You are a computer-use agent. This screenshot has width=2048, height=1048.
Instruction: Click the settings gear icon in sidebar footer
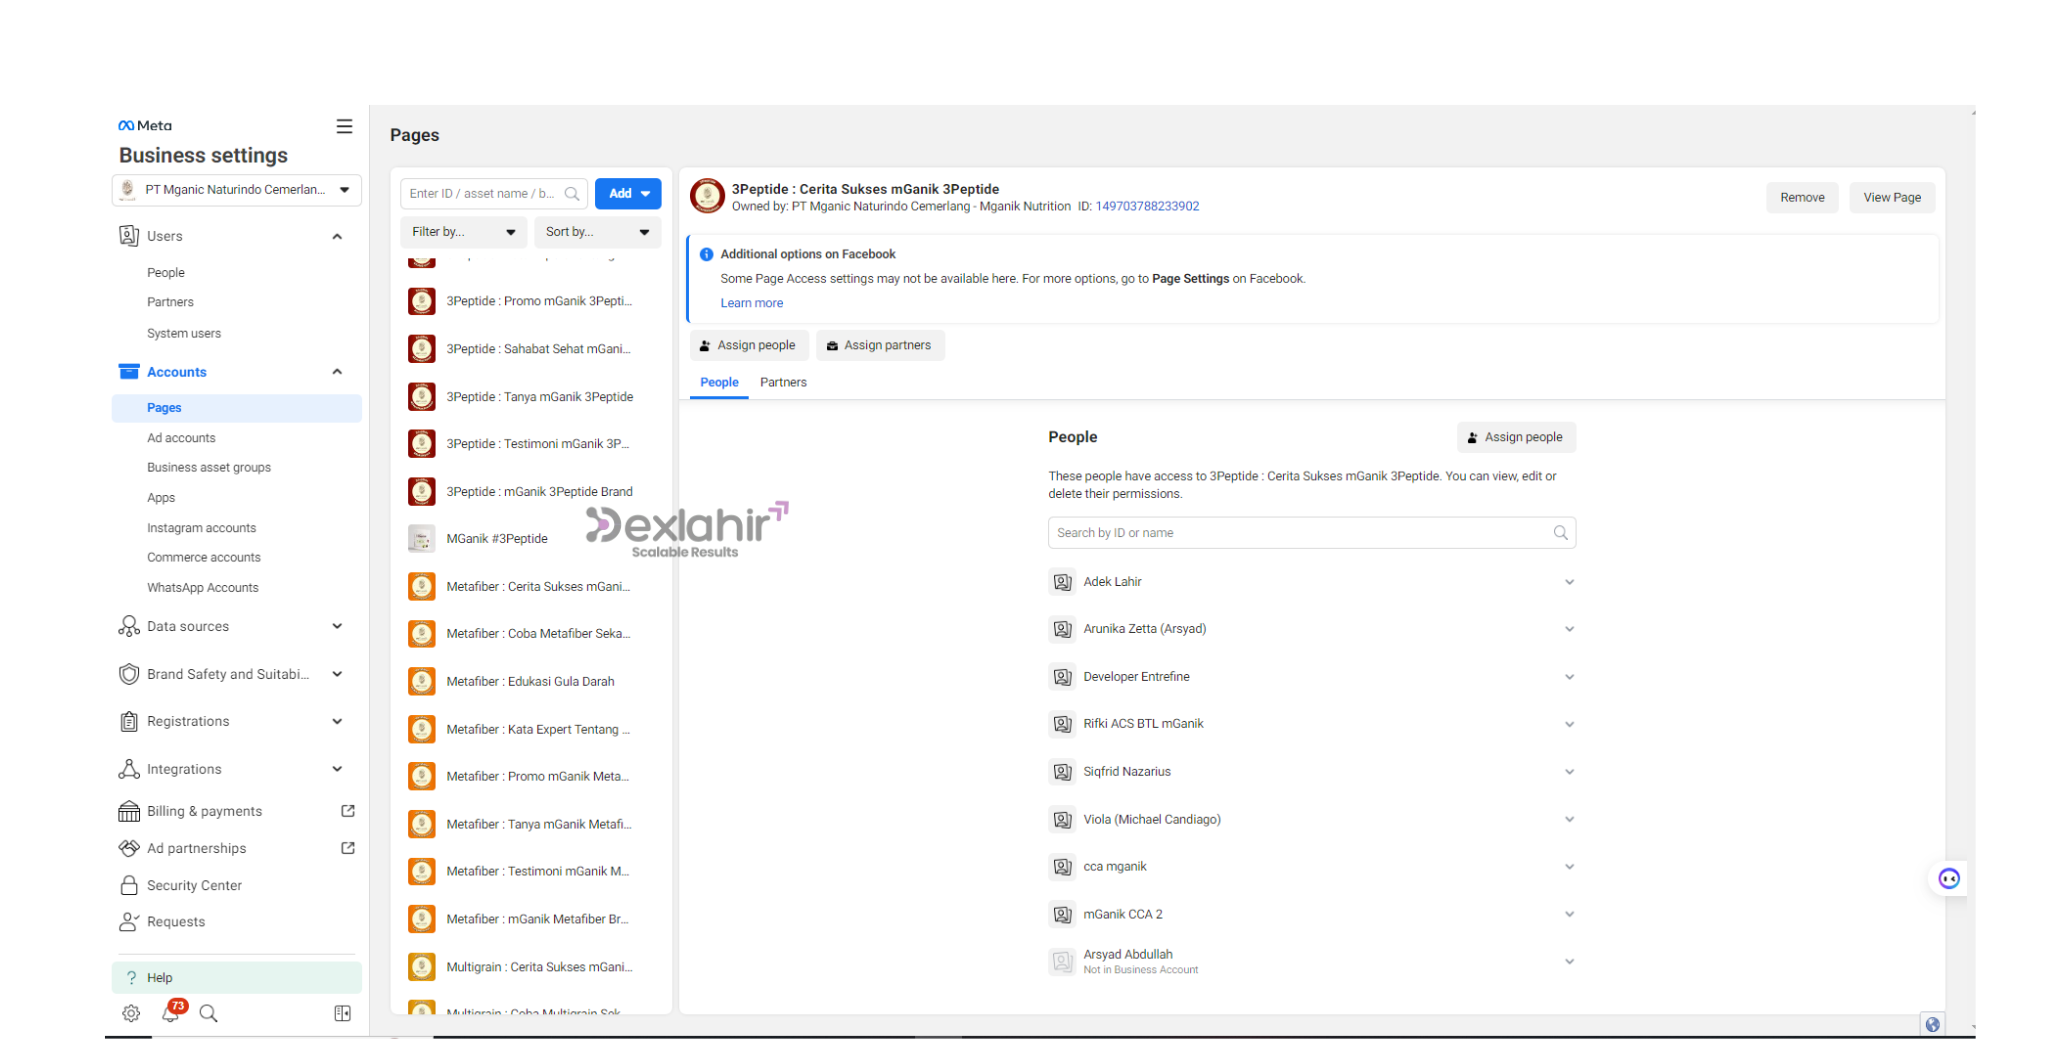tap(131, 1013)
